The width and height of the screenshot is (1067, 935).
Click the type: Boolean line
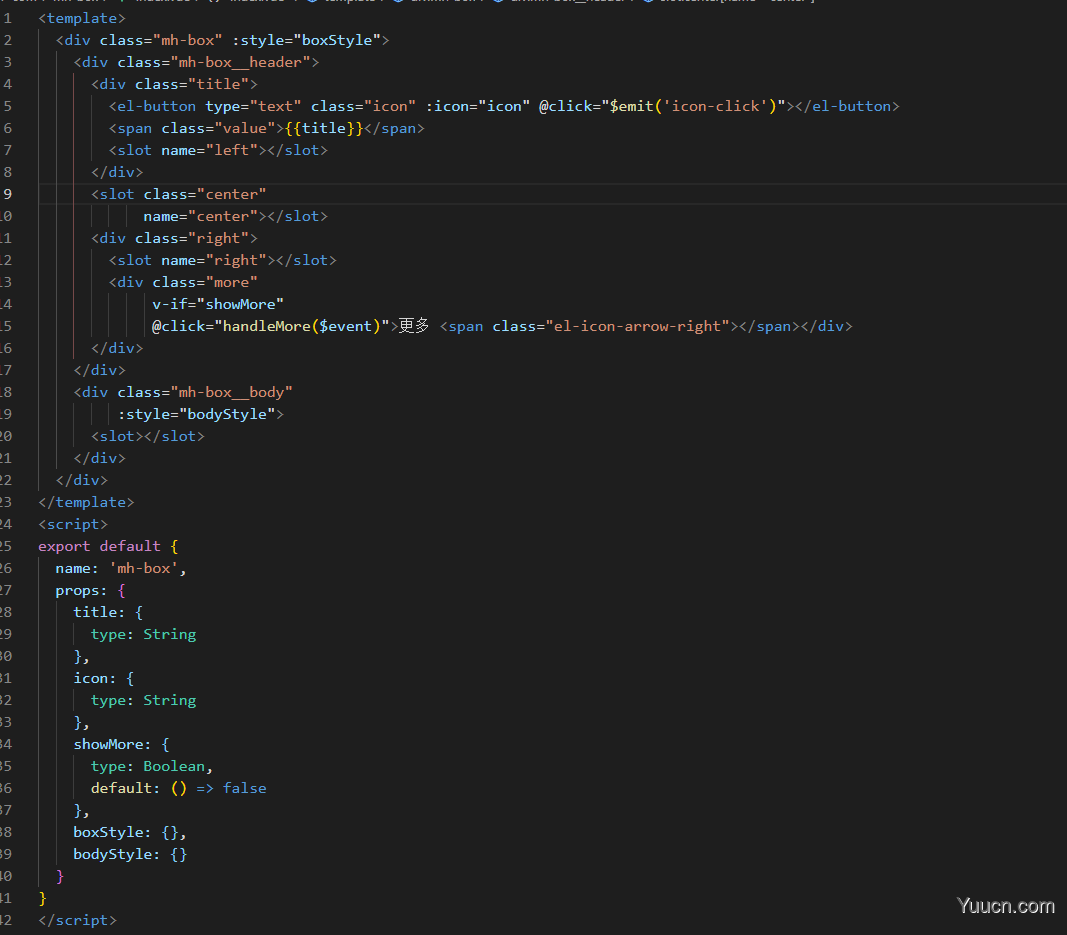pos(152,766)
